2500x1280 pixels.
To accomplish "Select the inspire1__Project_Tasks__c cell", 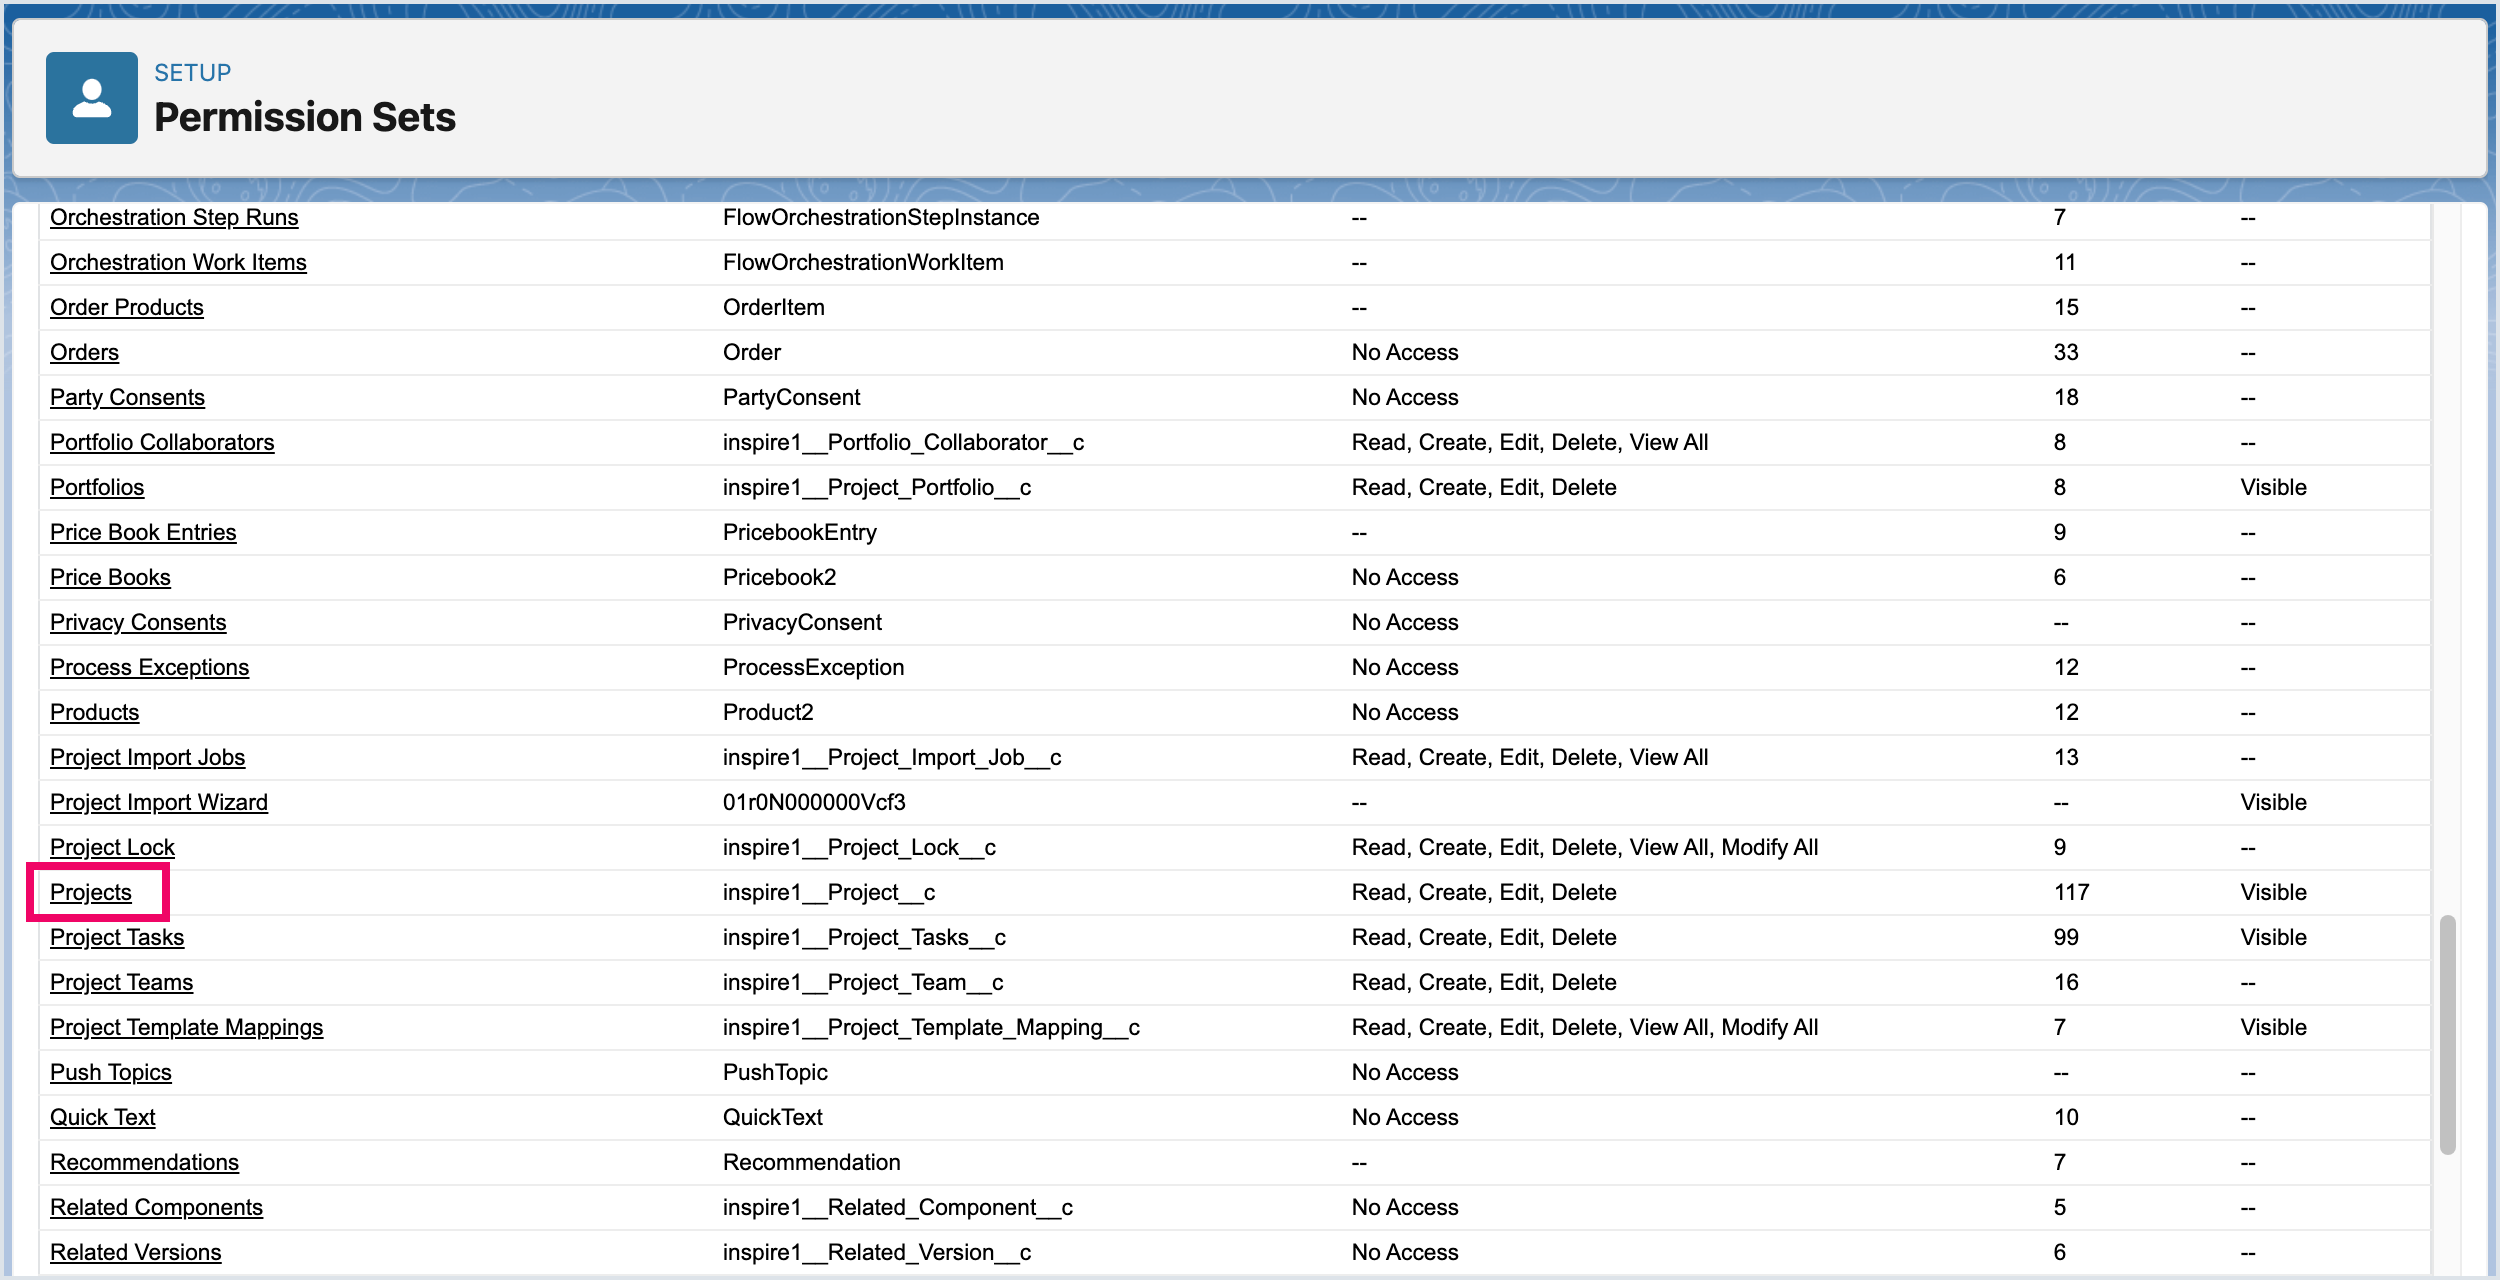I will [x=864, y=937].
